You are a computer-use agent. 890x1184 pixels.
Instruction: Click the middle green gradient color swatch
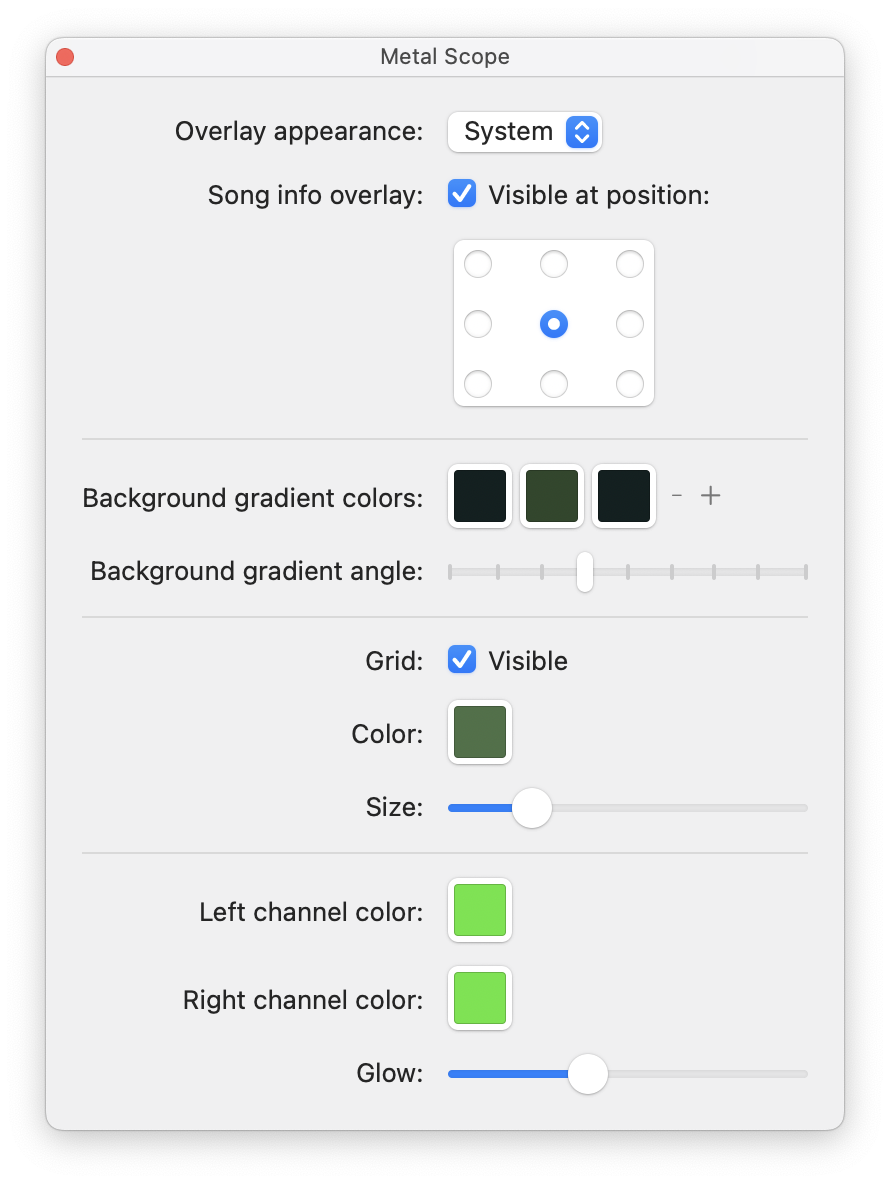coord(551,496)
